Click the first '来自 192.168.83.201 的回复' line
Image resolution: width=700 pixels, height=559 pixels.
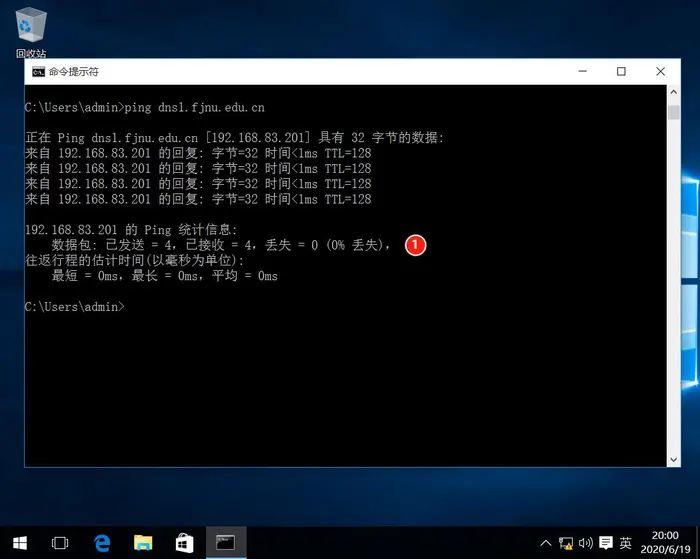198,153
